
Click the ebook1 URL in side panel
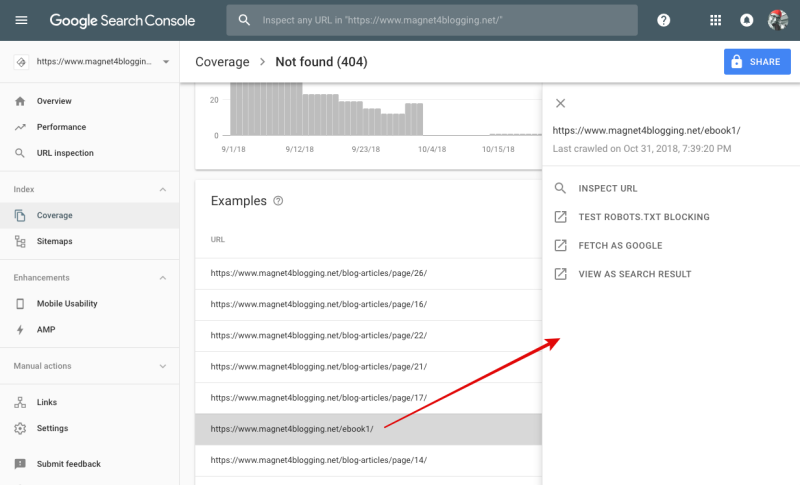(x=646, y=131)
